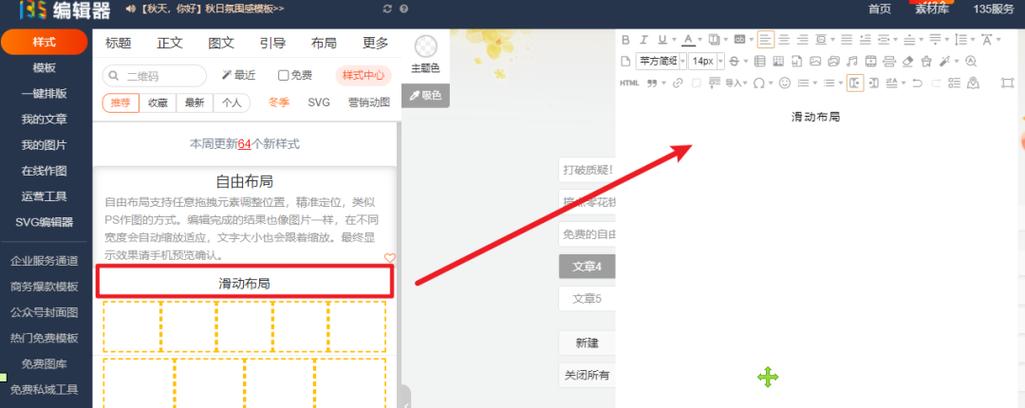This screenshot has height=408, width=1025.
Task: Expand editor with the fullscreen icon
Action: (x=1007, y=83)
